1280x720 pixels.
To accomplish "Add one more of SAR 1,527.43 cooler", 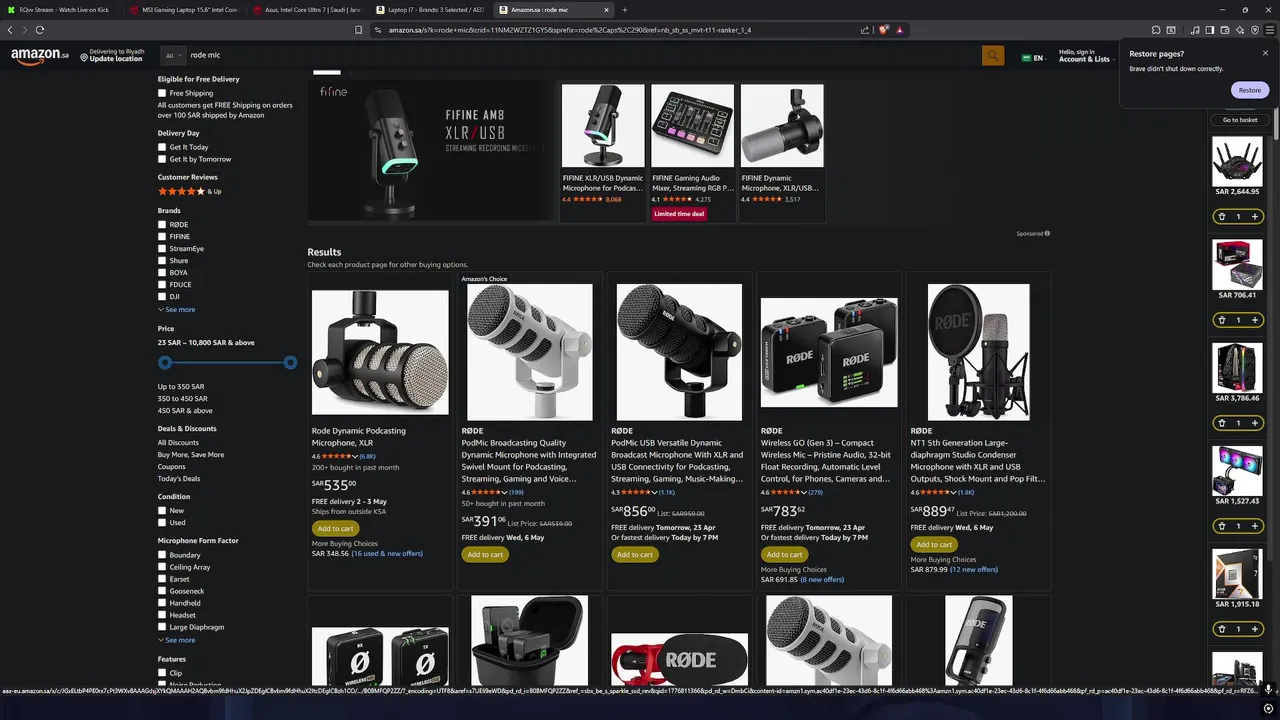I will [1255, 526].
